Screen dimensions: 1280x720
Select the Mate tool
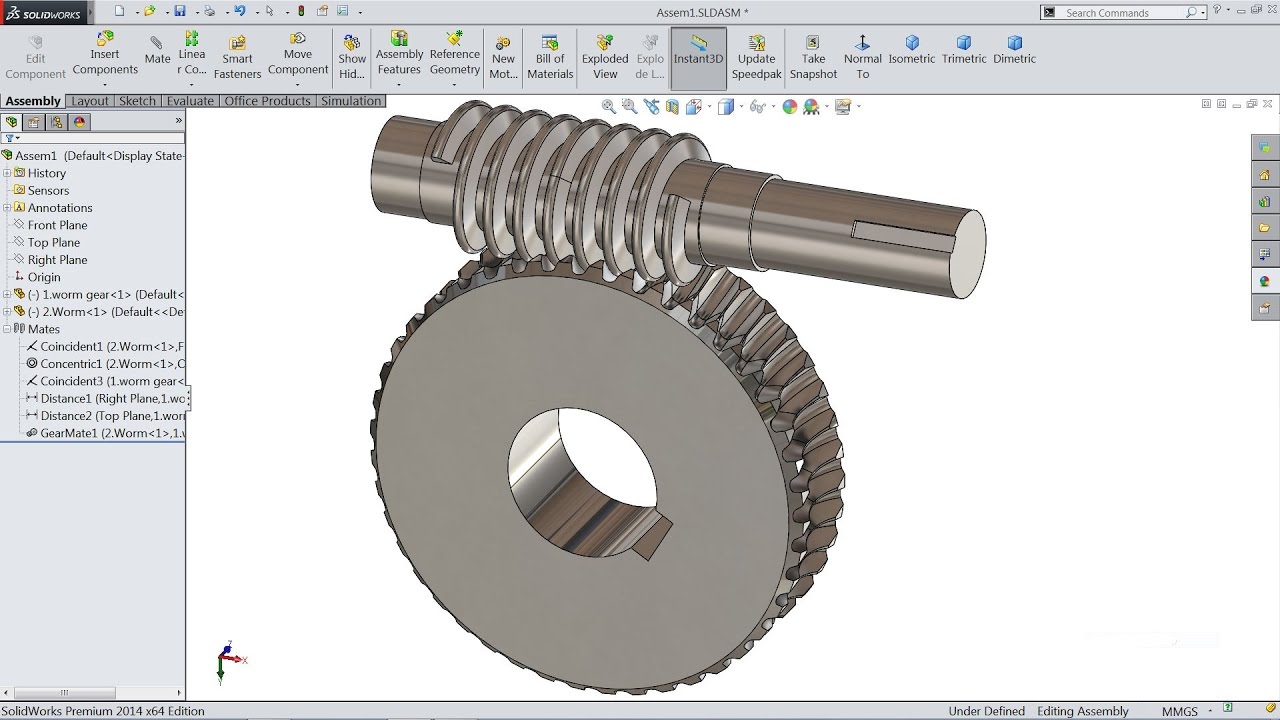[x=157, y=47]
